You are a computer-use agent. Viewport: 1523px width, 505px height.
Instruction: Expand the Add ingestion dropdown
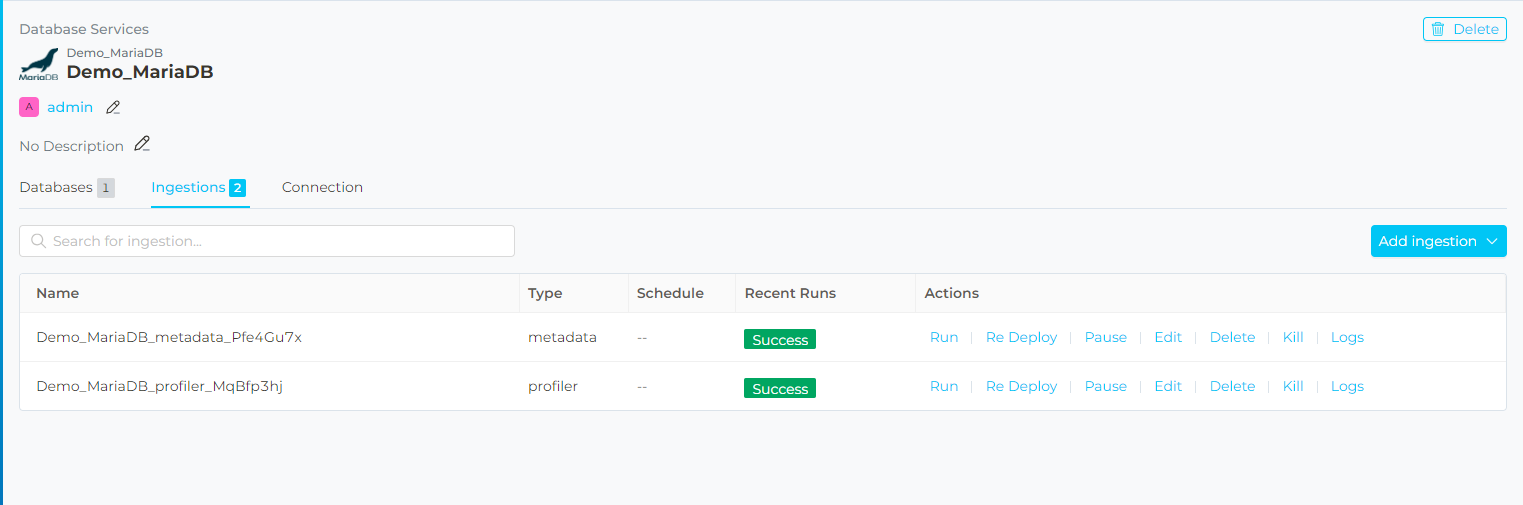(x=1438, y=241)
